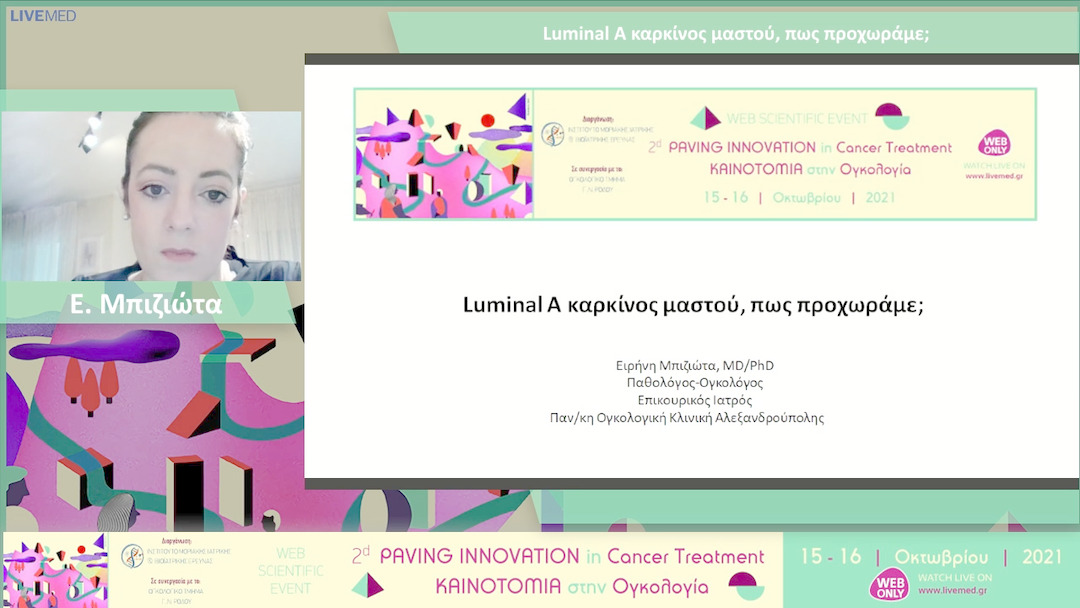Open www.livemed.gr link in the slide banner

994,176
